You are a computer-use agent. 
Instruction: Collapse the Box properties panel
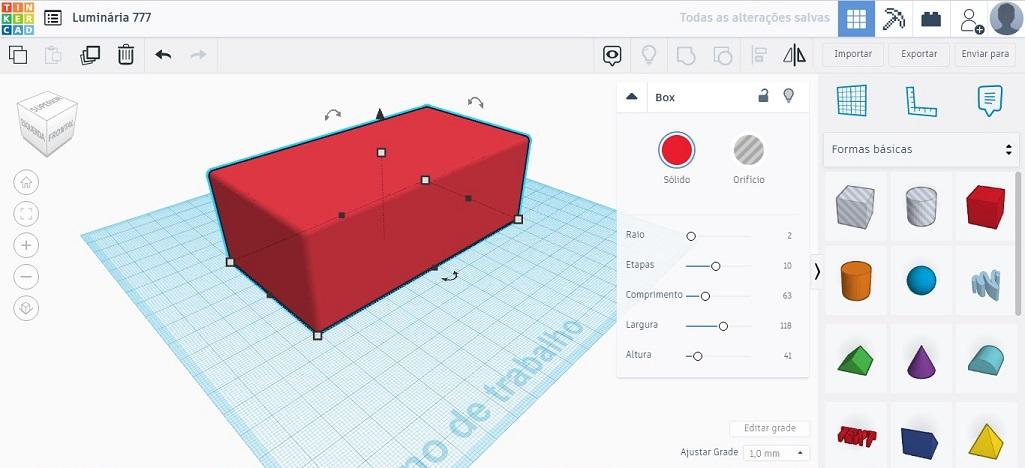pyautogui.click(x=631, y=97)
